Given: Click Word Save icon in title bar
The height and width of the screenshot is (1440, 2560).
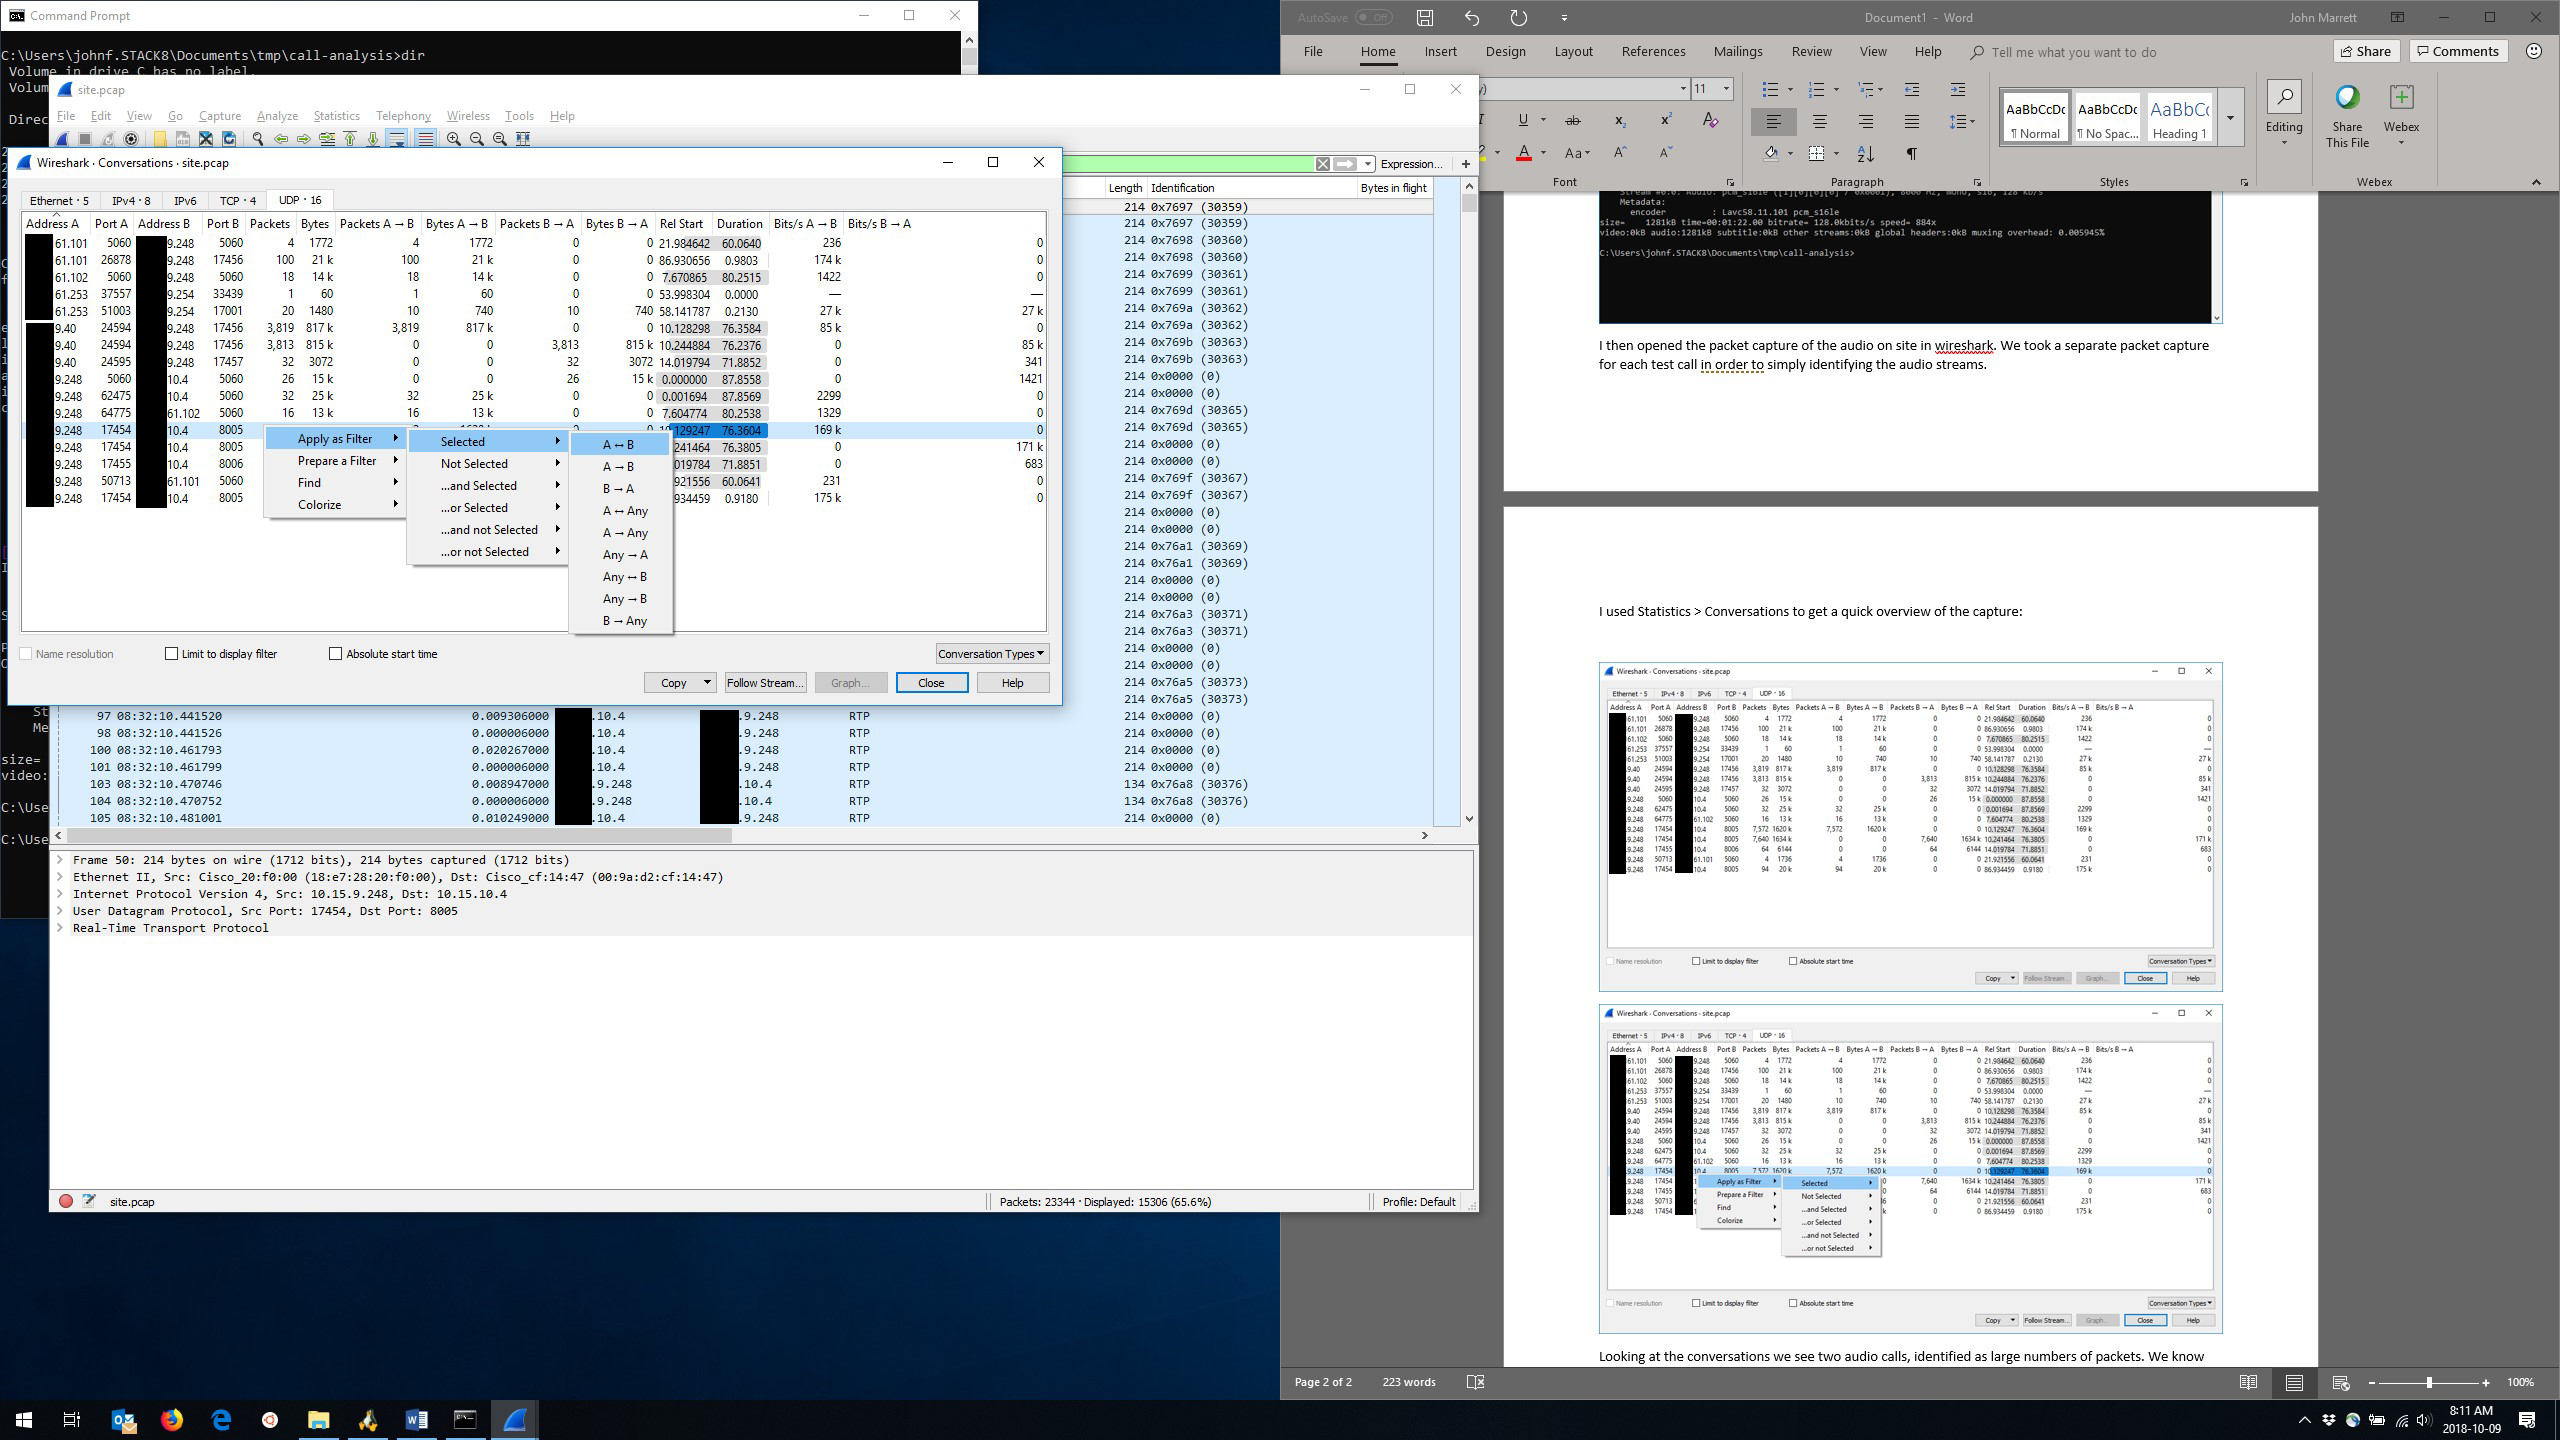Looking at the screenshot, I should click(1425, 17).
